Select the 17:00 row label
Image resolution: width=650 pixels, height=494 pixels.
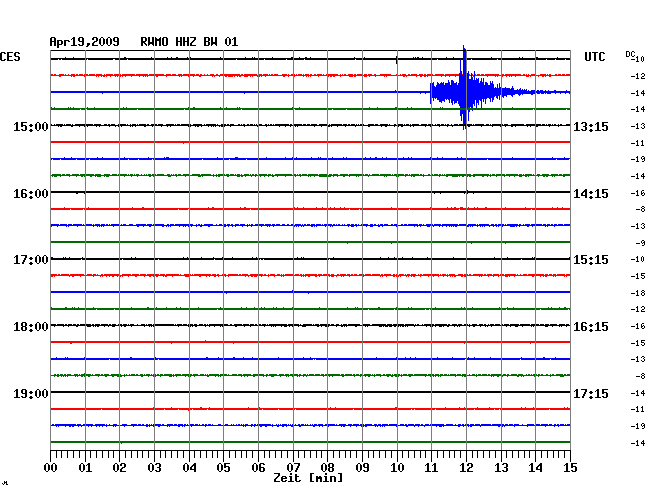[31, 260]
